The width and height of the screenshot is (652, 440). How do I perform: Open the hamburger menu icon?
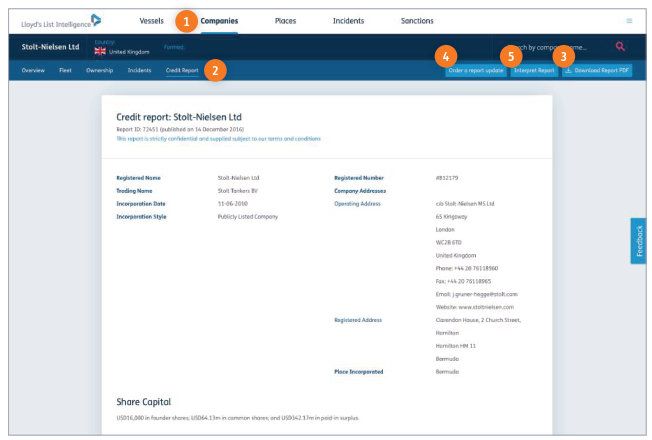629,21
